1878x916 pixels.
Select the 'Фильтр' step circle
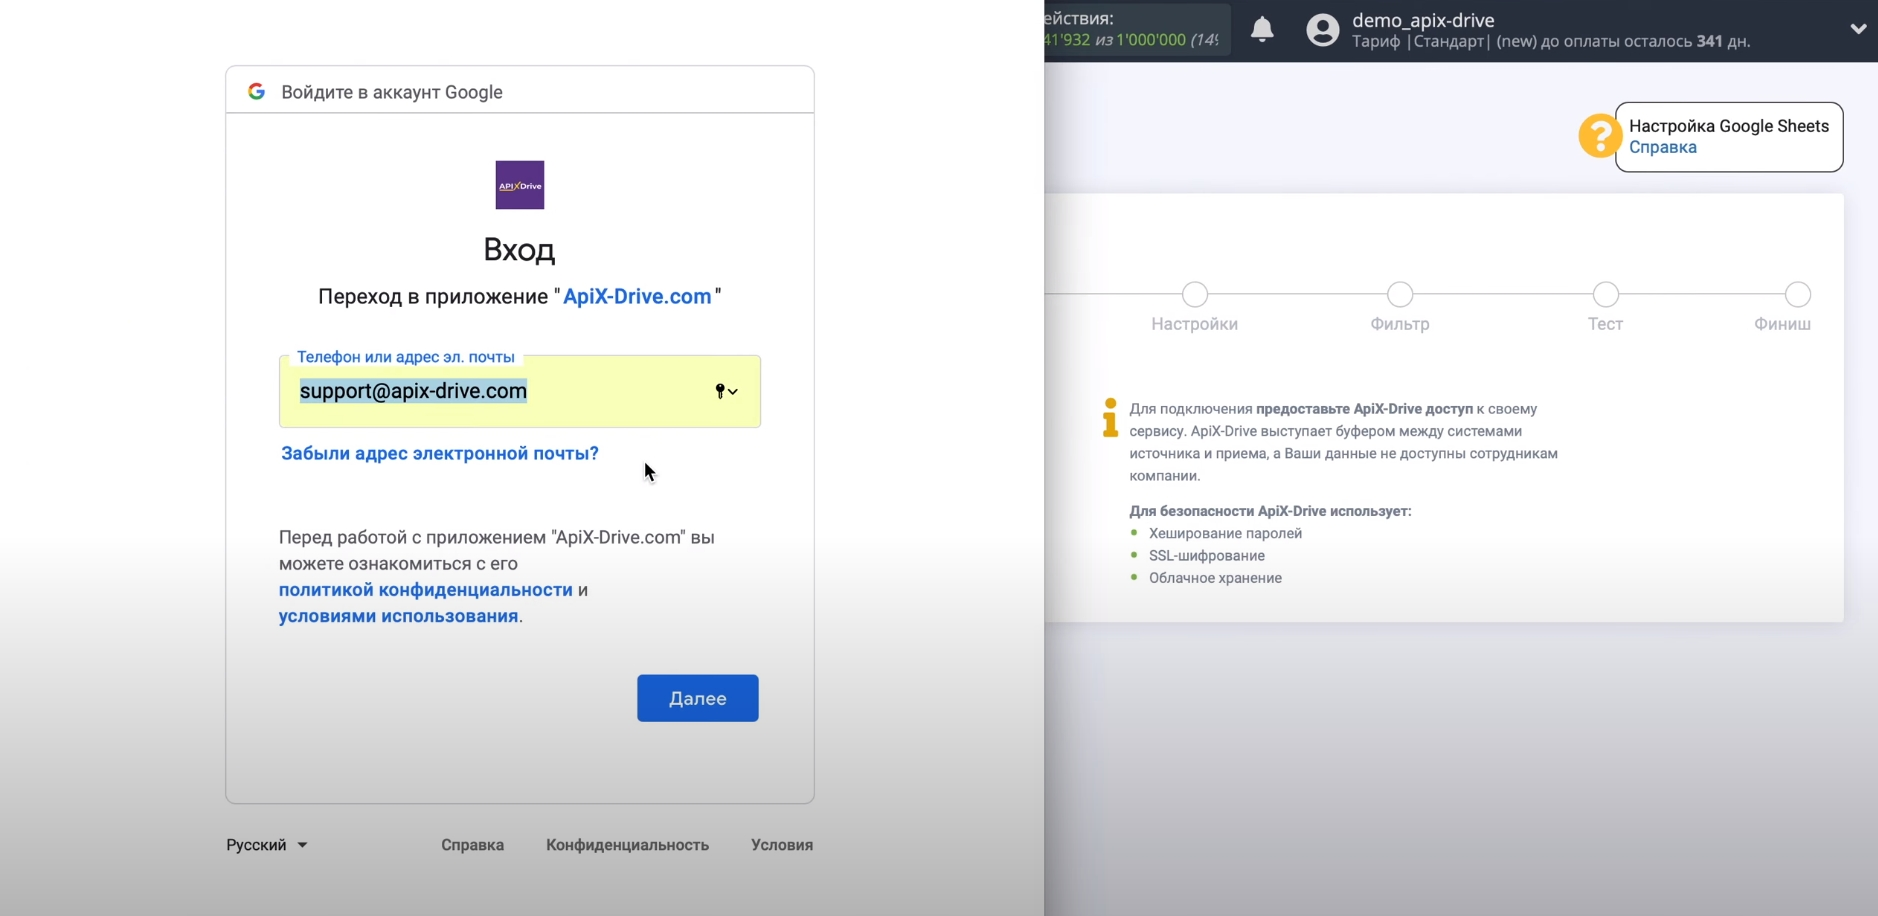pos(1400,294)
